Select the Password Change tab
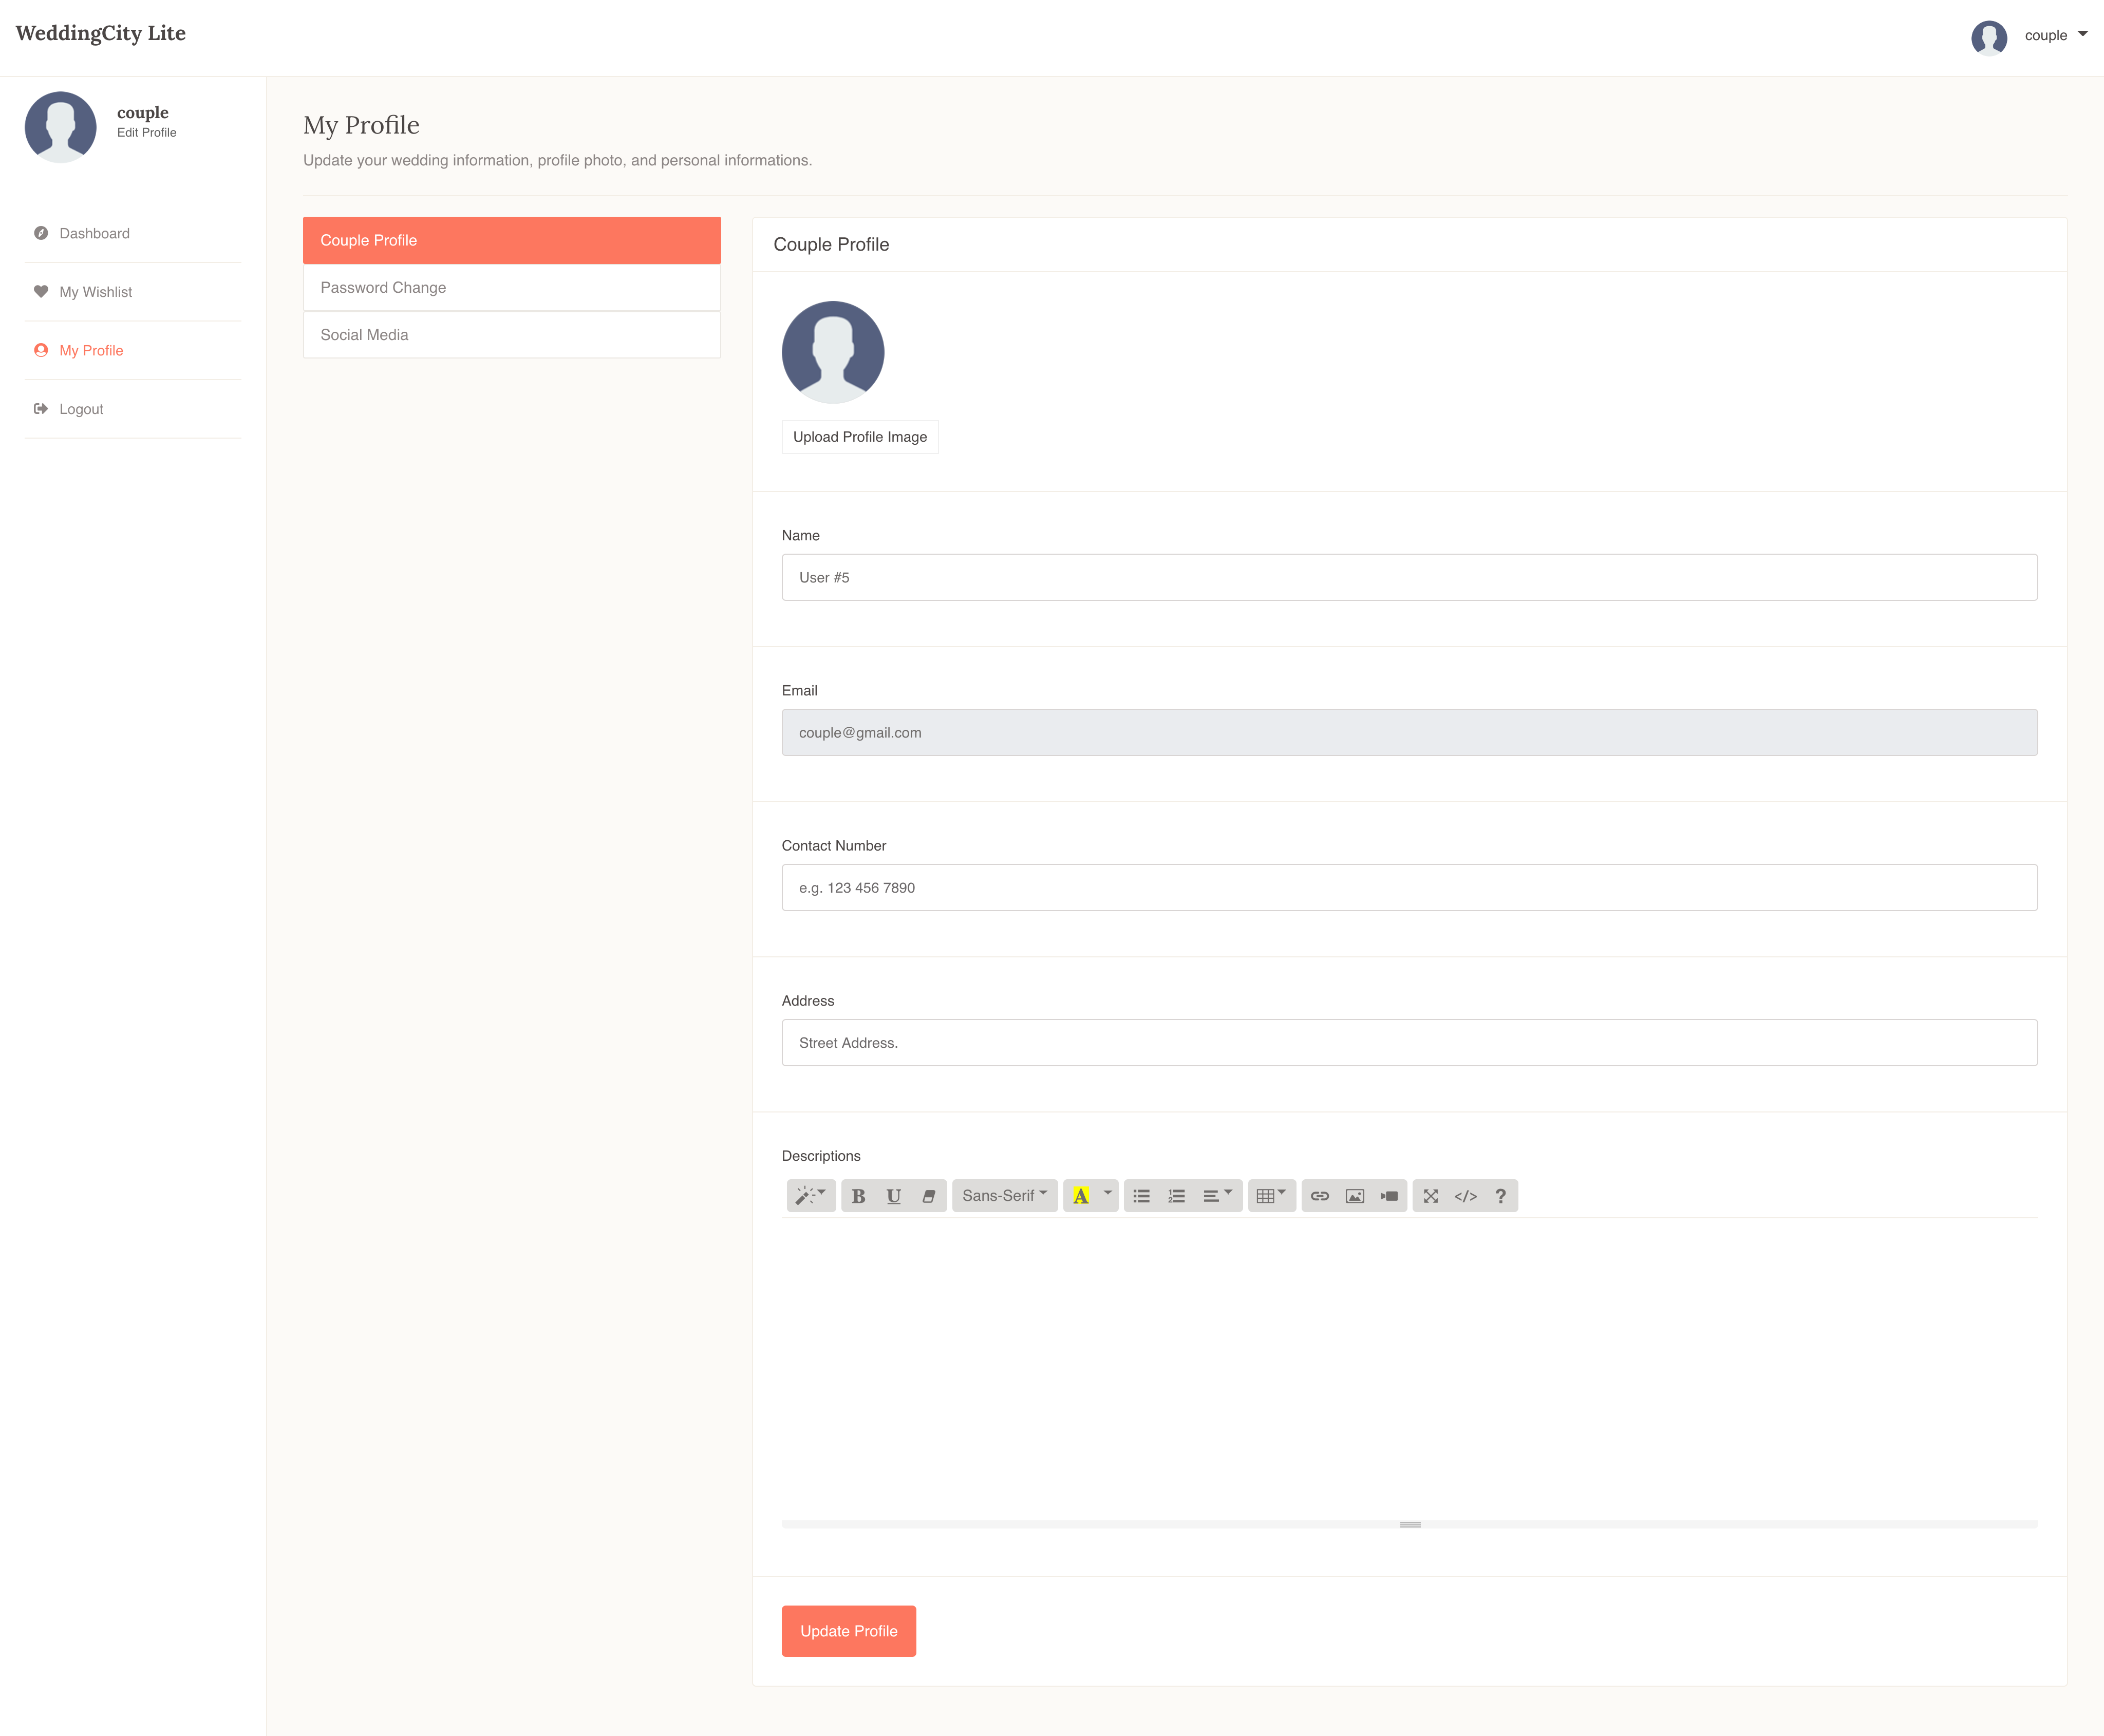 pyautogui.click(x=512, y=287)
